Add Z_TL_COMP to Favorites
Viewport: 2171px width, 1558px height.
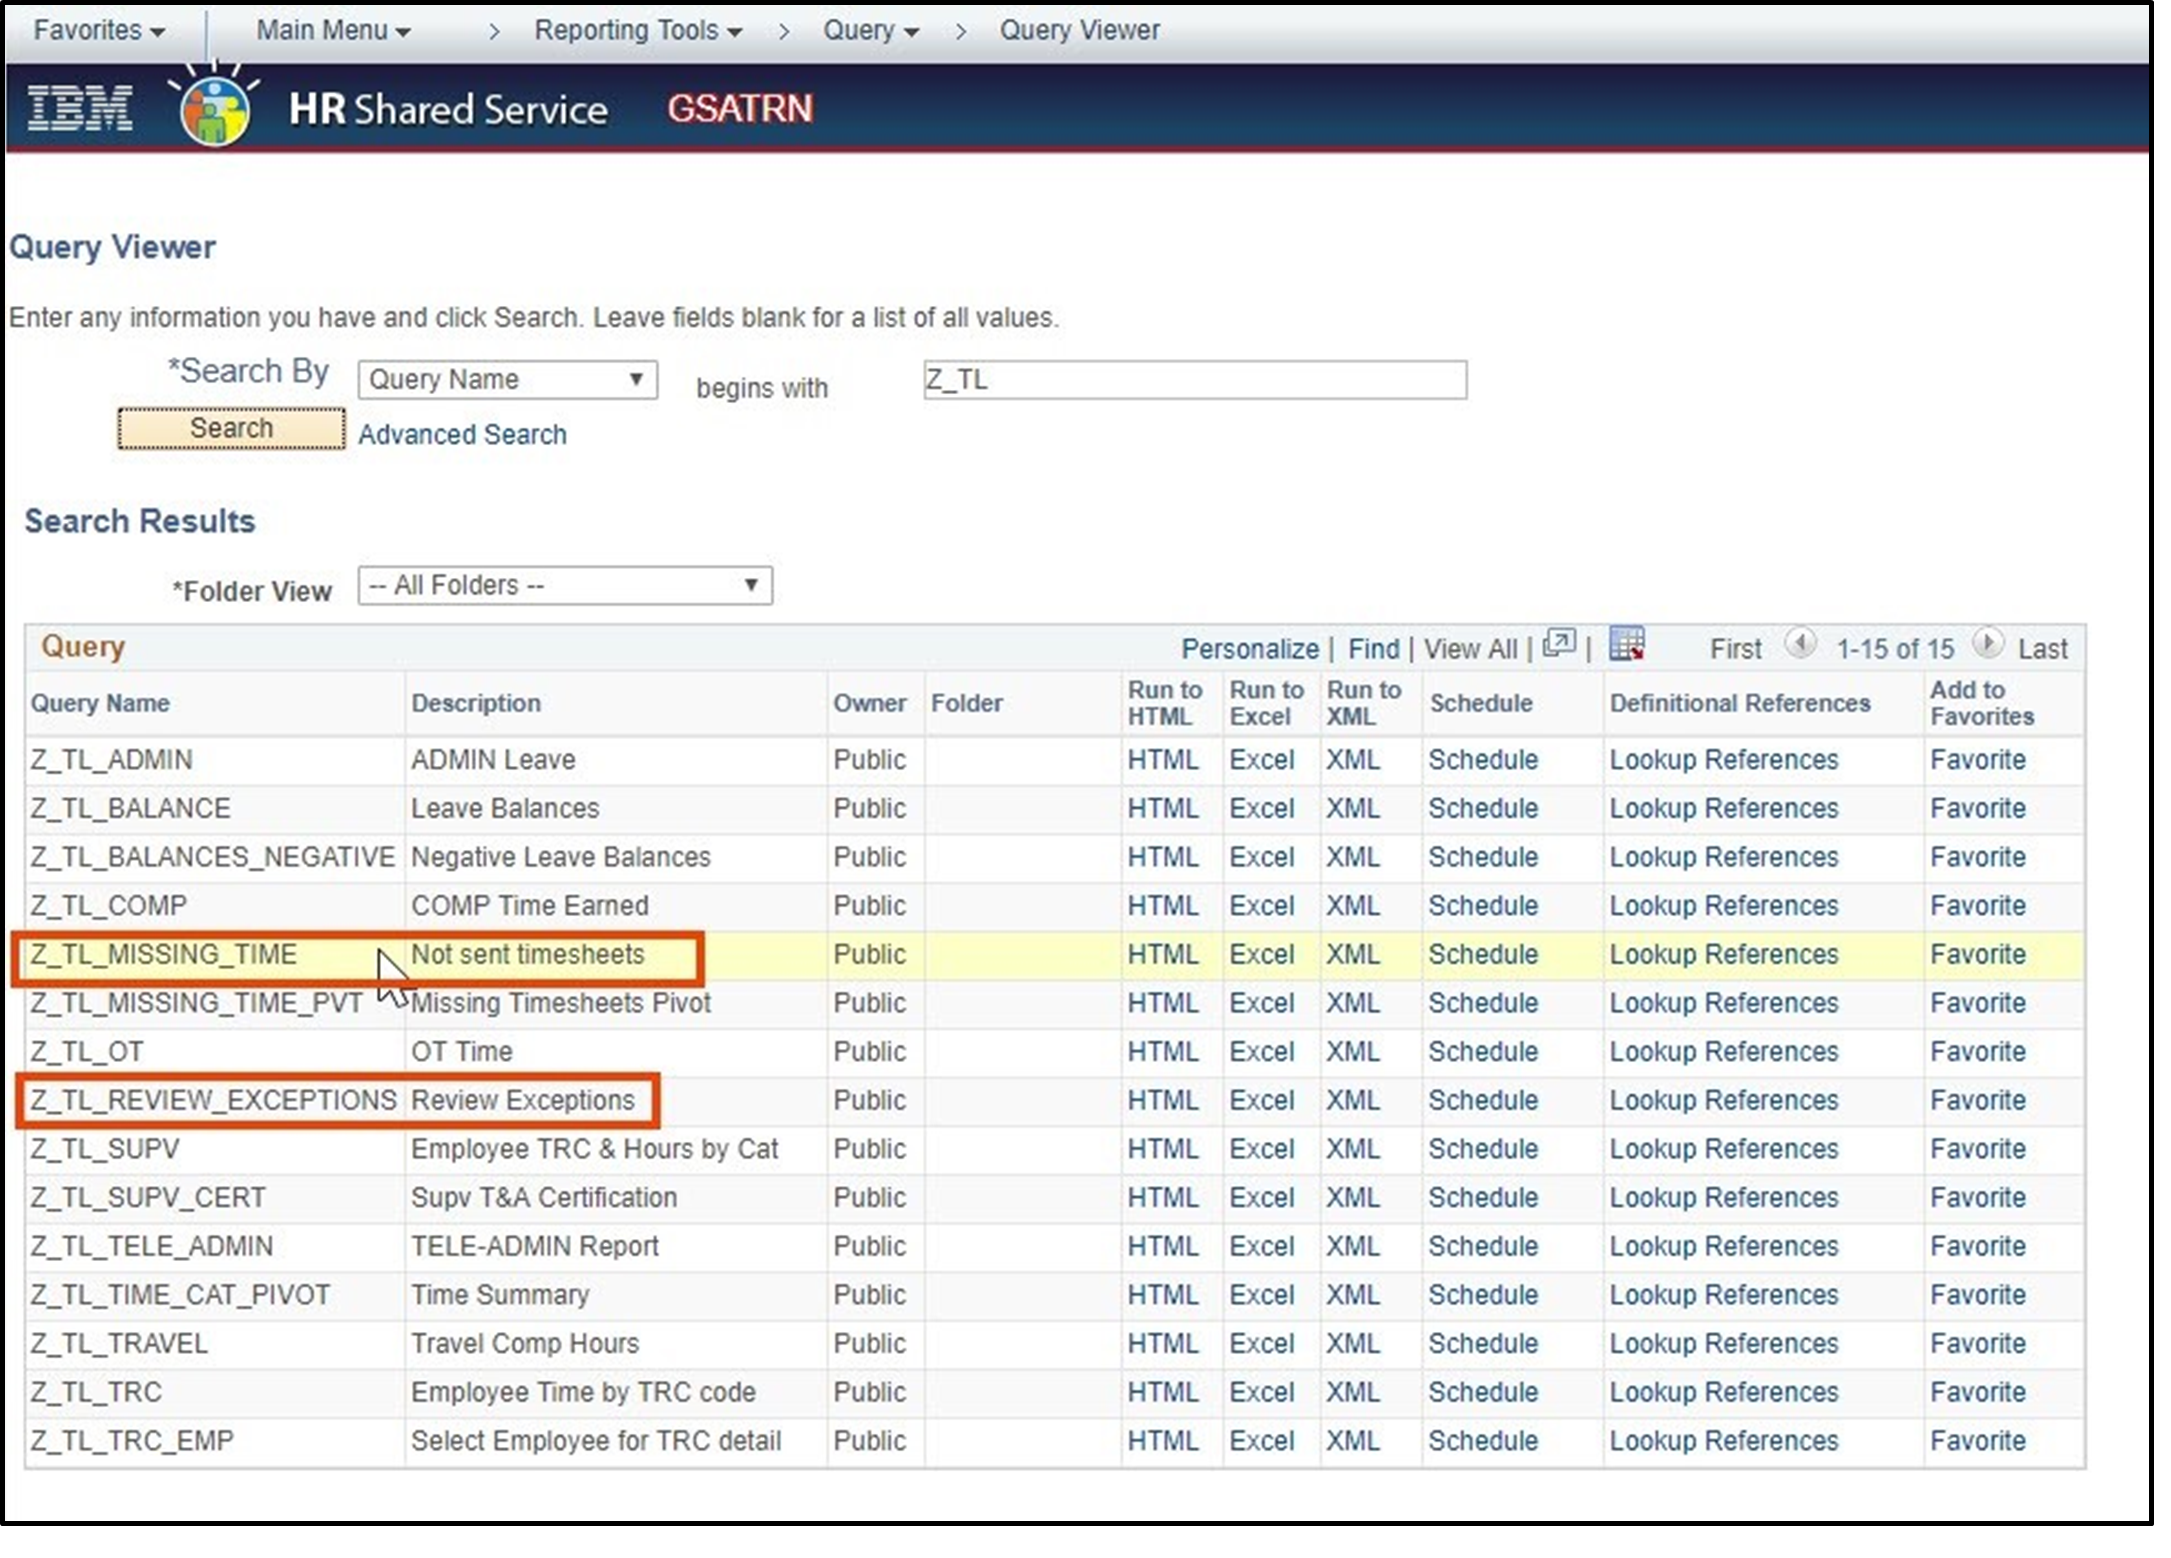1978,905
